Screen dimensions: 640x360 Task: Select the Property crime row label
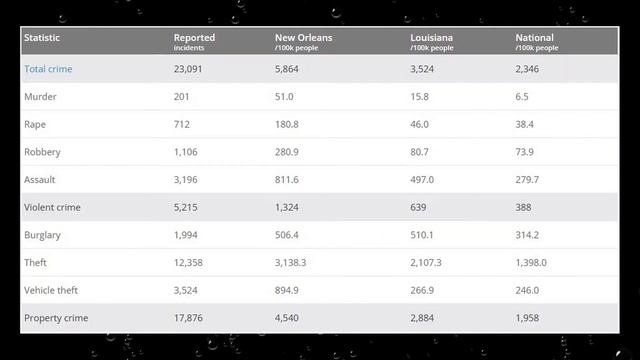coord(56,318)
